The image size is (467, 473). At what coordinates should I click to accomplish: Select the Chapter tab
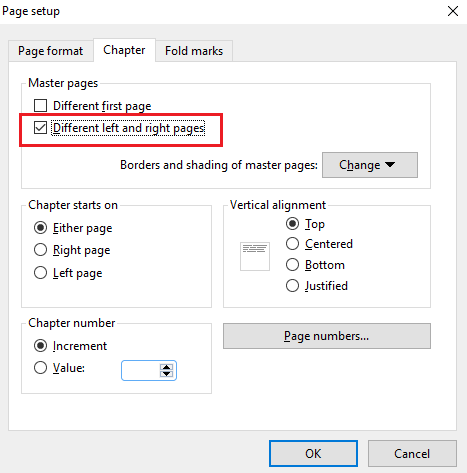coord(124,50)
